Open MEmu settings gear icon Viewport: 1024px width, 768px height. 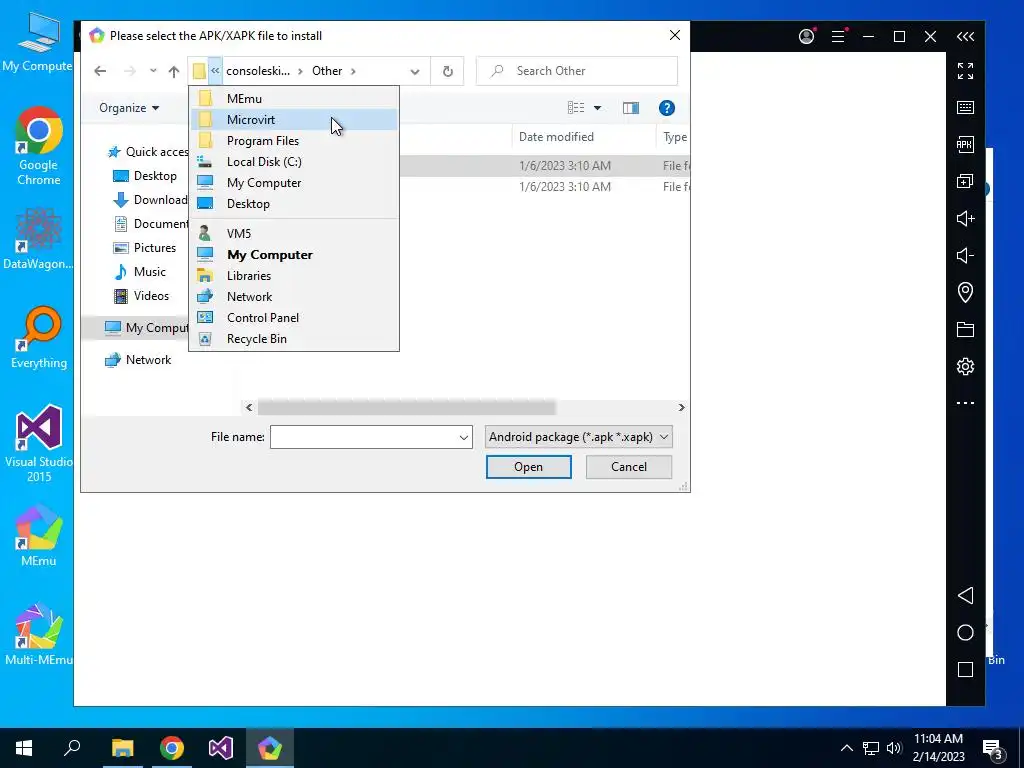pyautogui.click(x=965, y=366)
